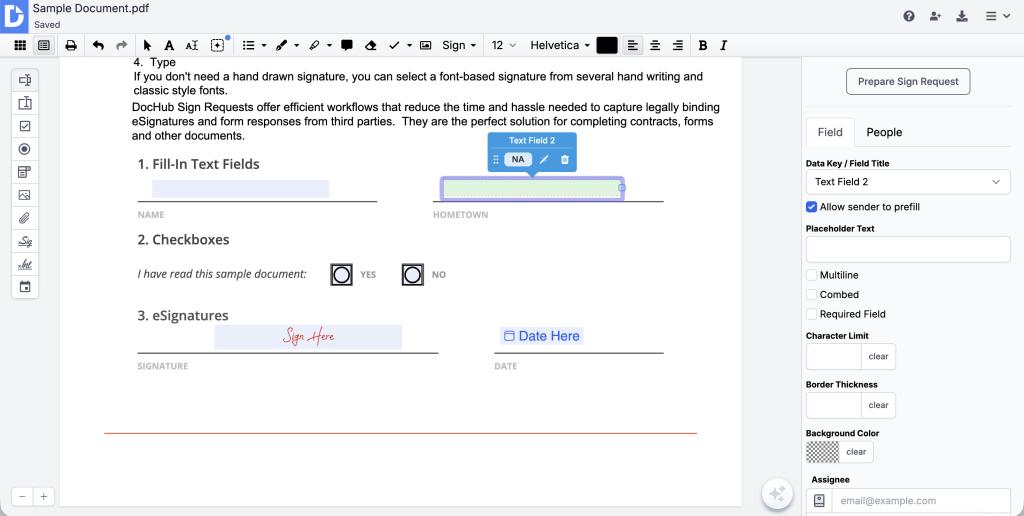Viewport: 1024px width, 516px height.
Task: Add an initials field from sidebar
Action: point(25,264)
